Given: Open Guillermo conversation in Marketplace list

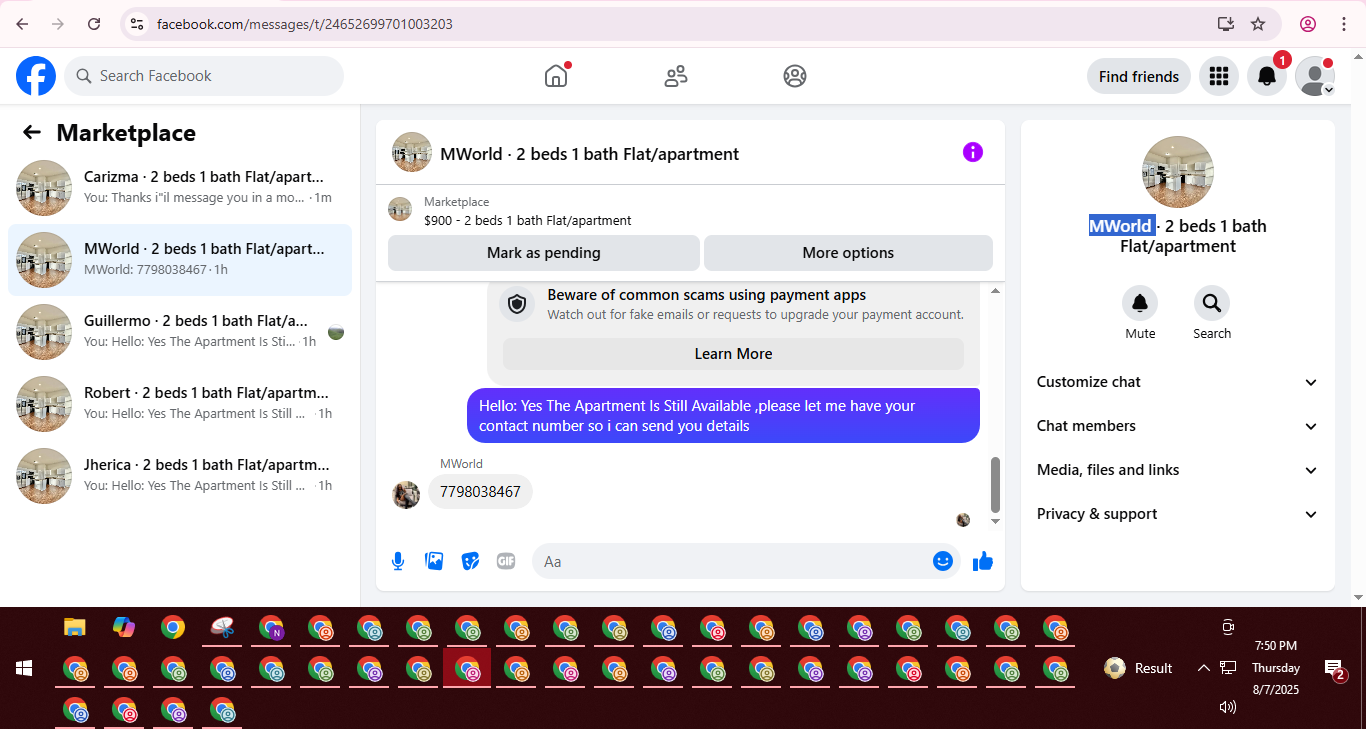Looking at the screenshot, I should coord(180,332).
